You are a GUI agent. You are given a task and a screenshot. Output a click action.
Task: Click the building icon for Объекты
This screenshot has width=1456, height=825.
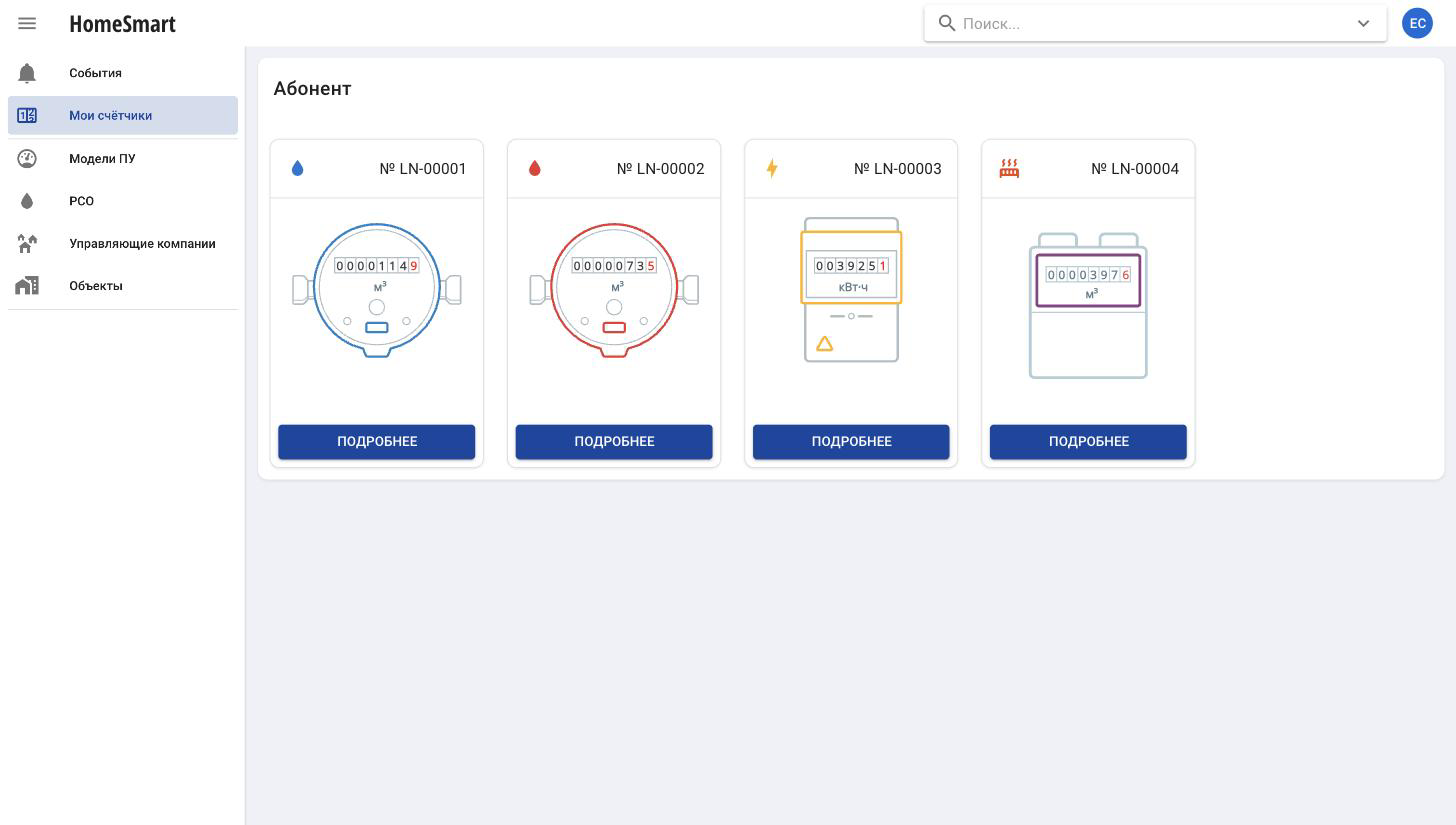click(x=27, y=286)
